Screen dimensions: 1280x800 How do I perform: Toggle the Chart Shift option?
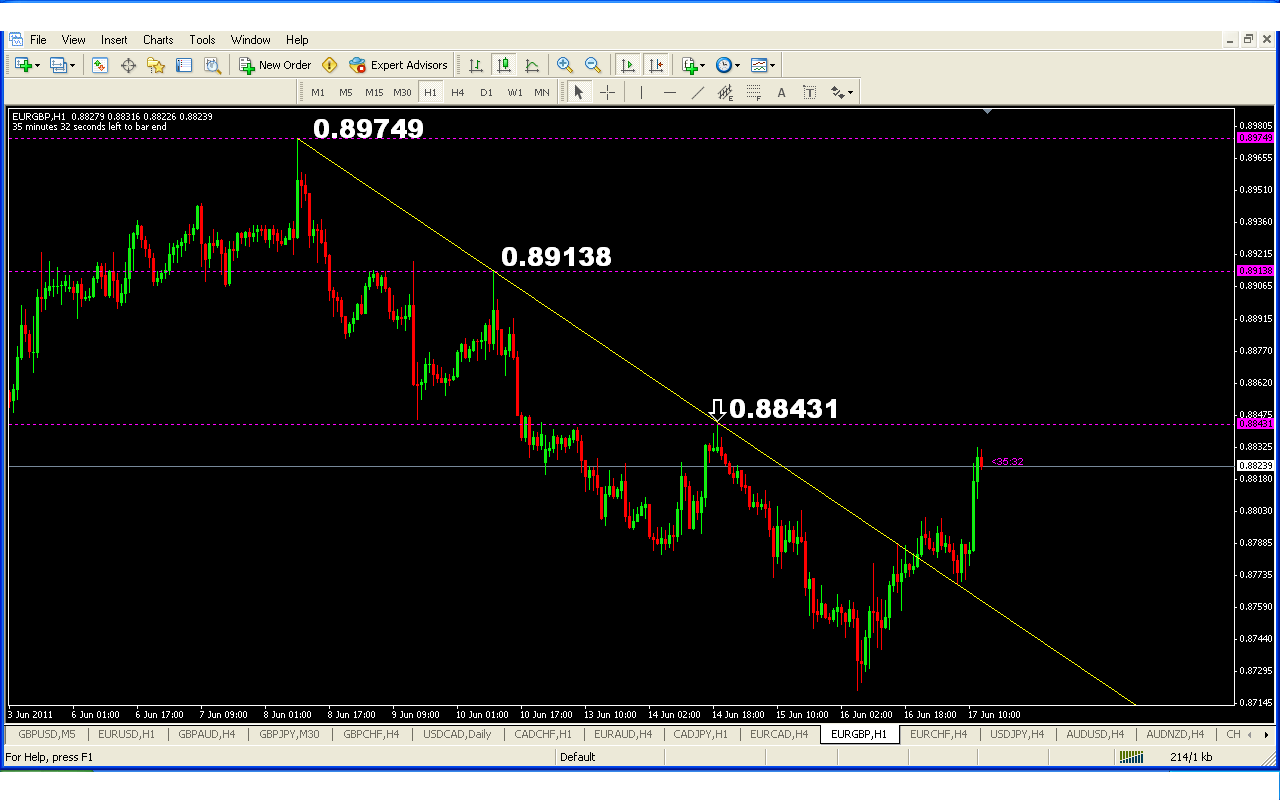tap(656, 65)
